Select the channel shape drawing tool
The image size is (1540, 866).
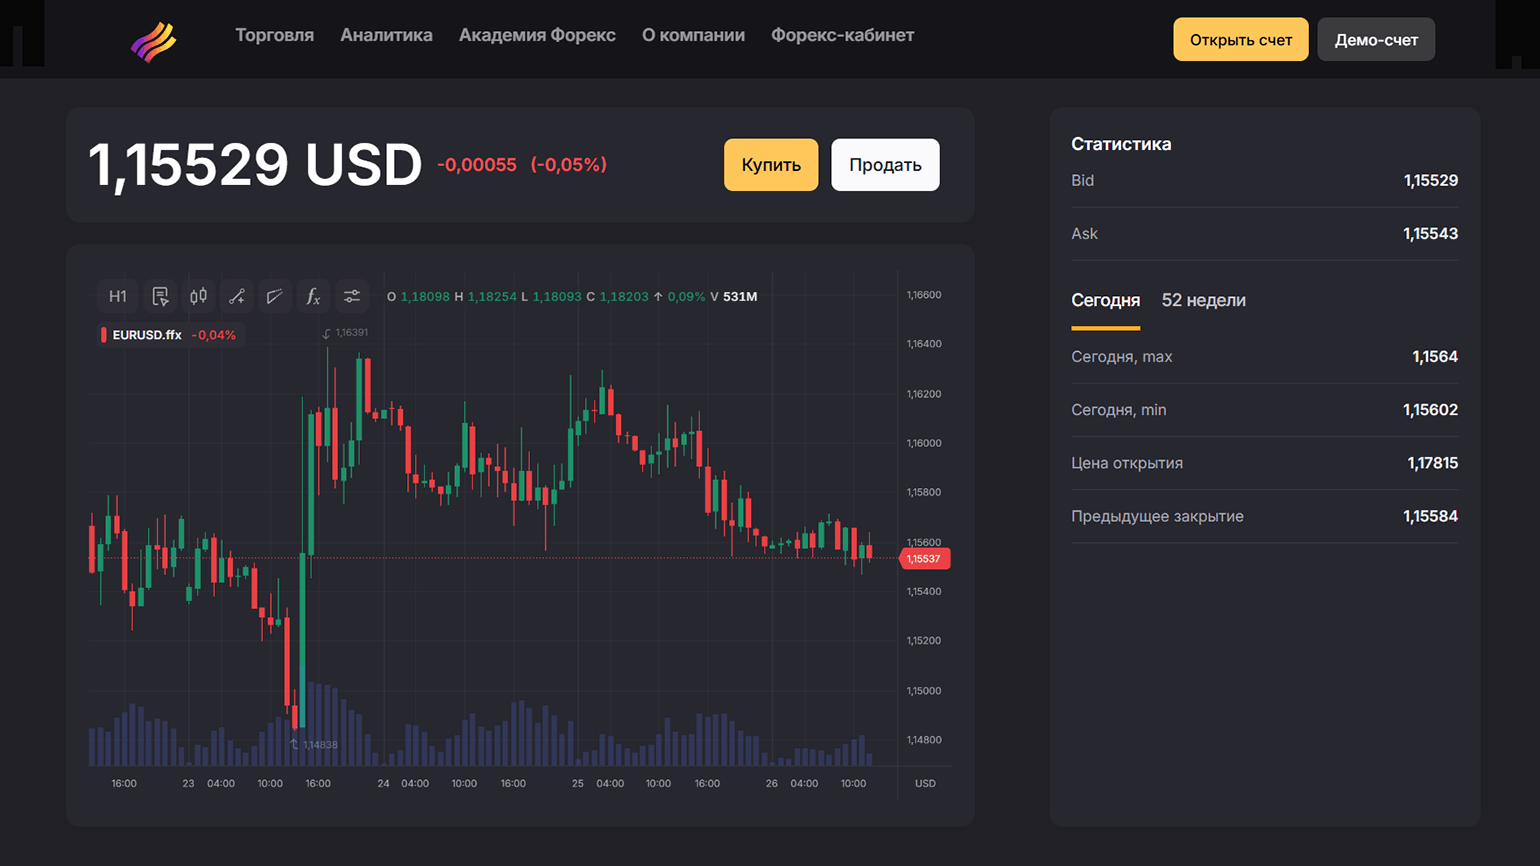pyautogui.click(x=275, y=296)
